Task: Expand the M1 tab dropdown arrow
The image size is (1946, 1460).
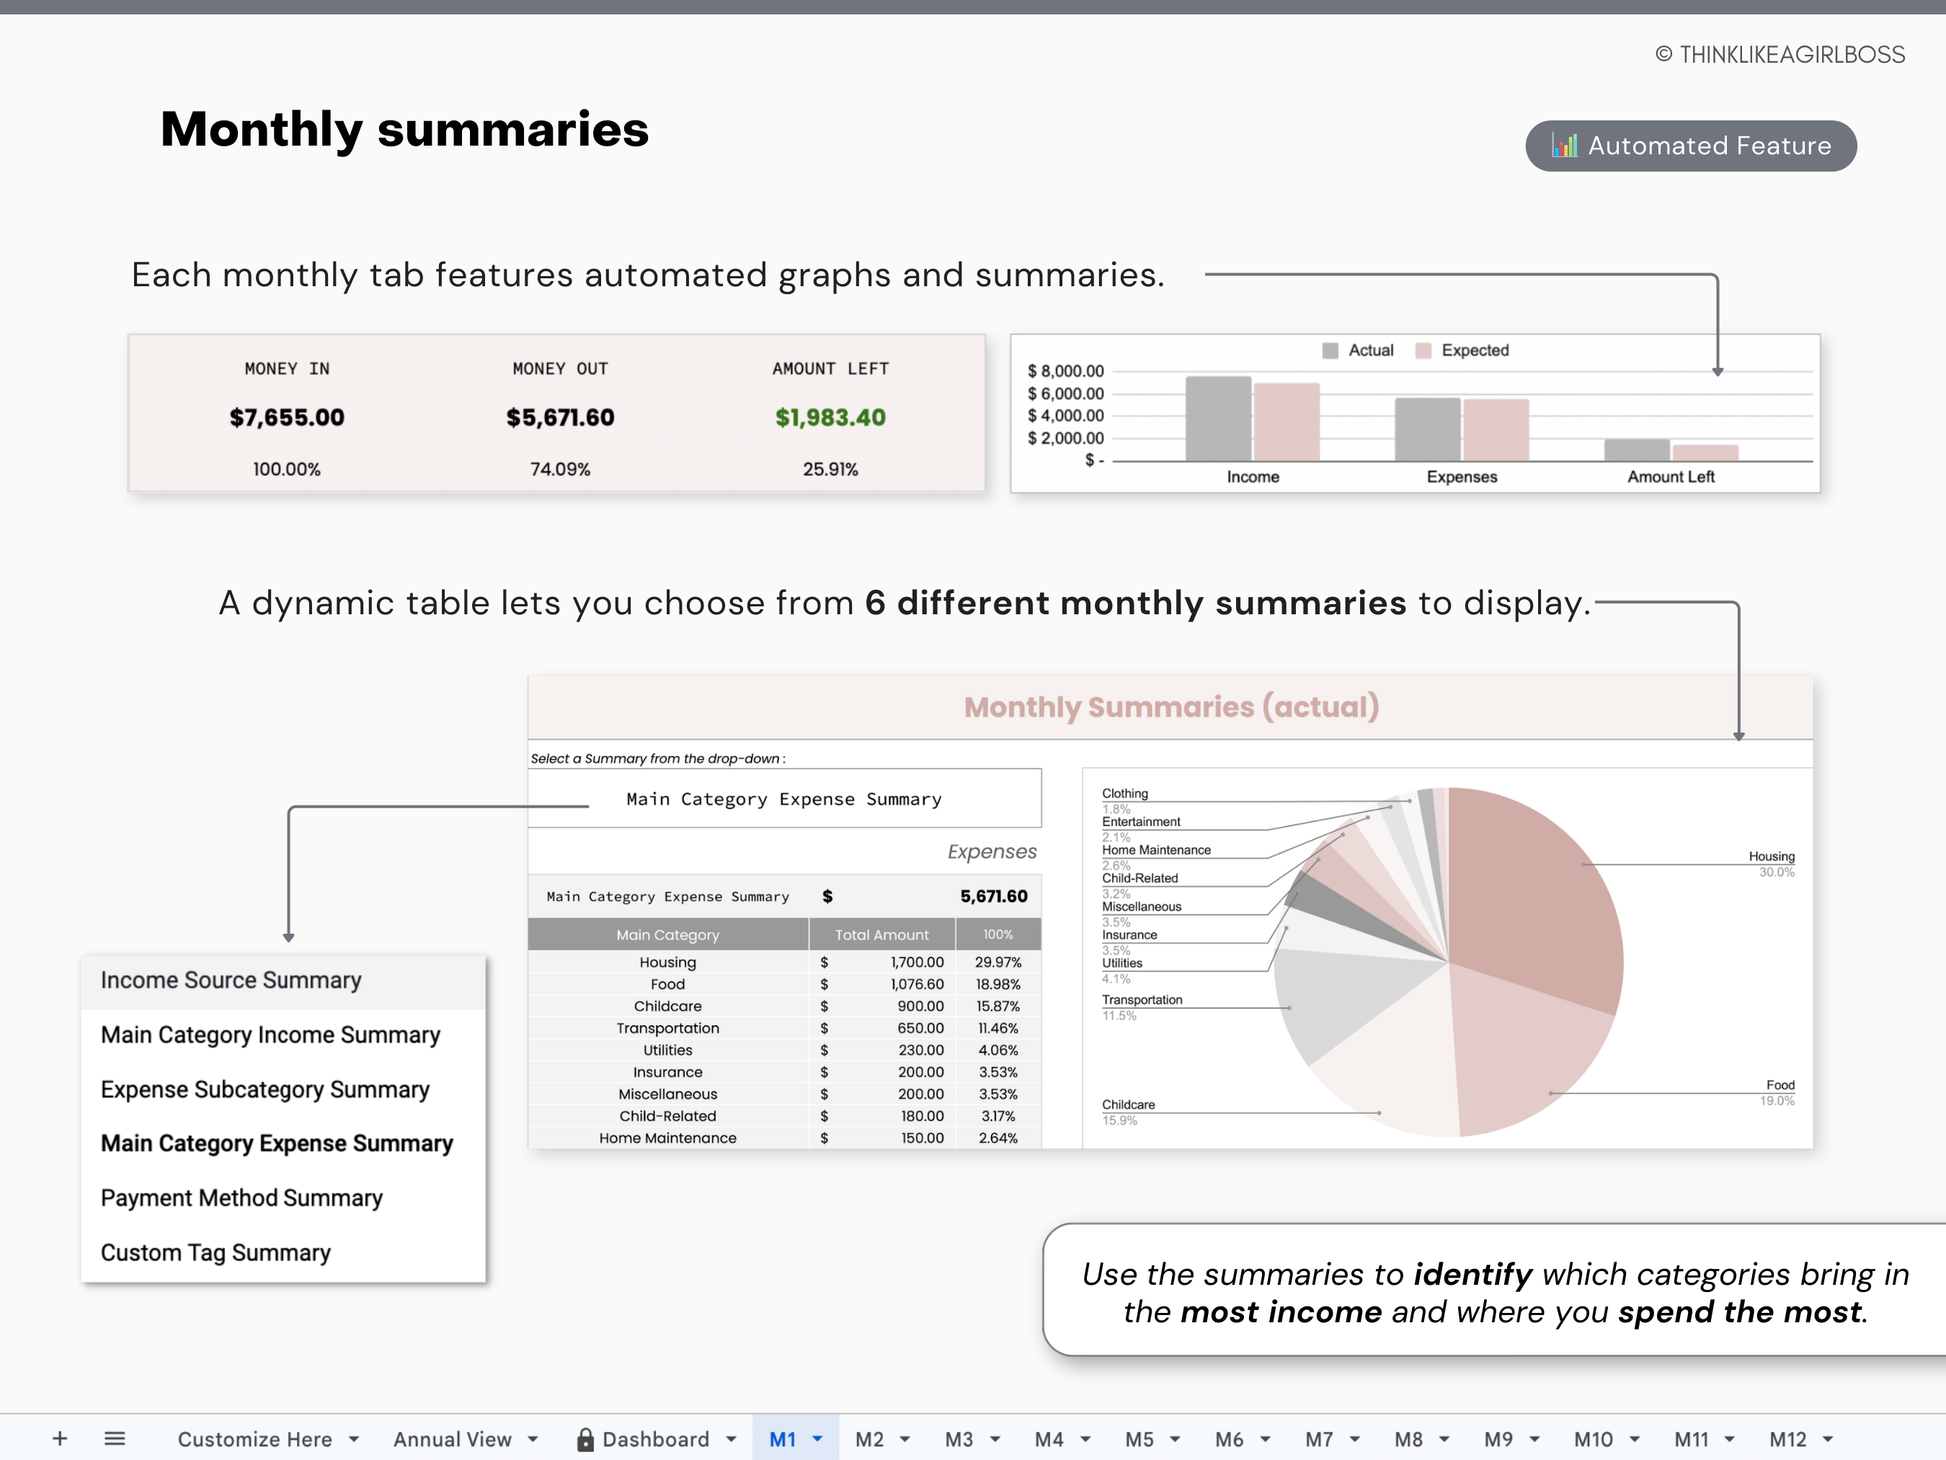Action: (818, 1439)
